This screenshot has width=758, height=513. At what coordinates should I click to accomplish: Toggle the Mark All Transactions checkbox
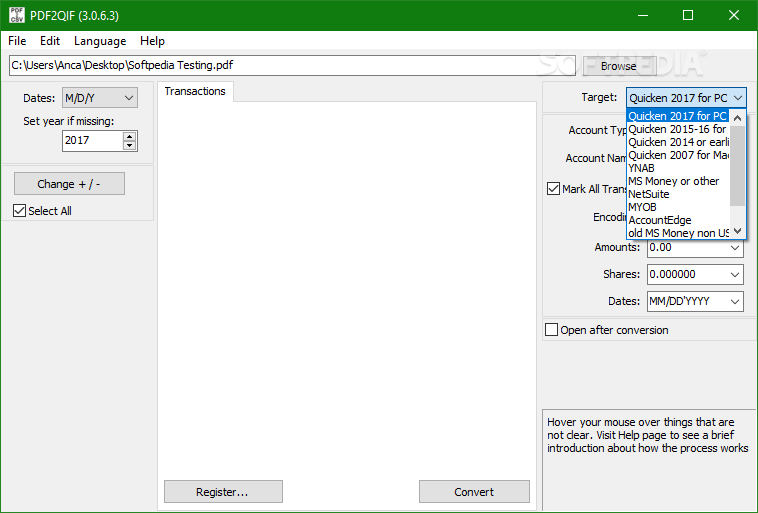click(x=554, y=189)
